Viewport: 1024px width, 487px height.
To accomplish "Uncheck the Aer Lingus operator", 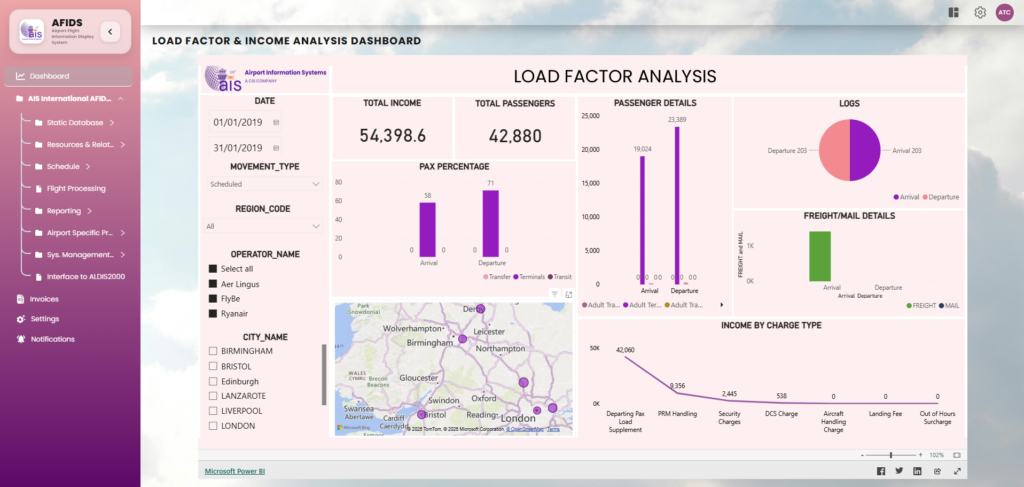I will (x=213, y=284).
